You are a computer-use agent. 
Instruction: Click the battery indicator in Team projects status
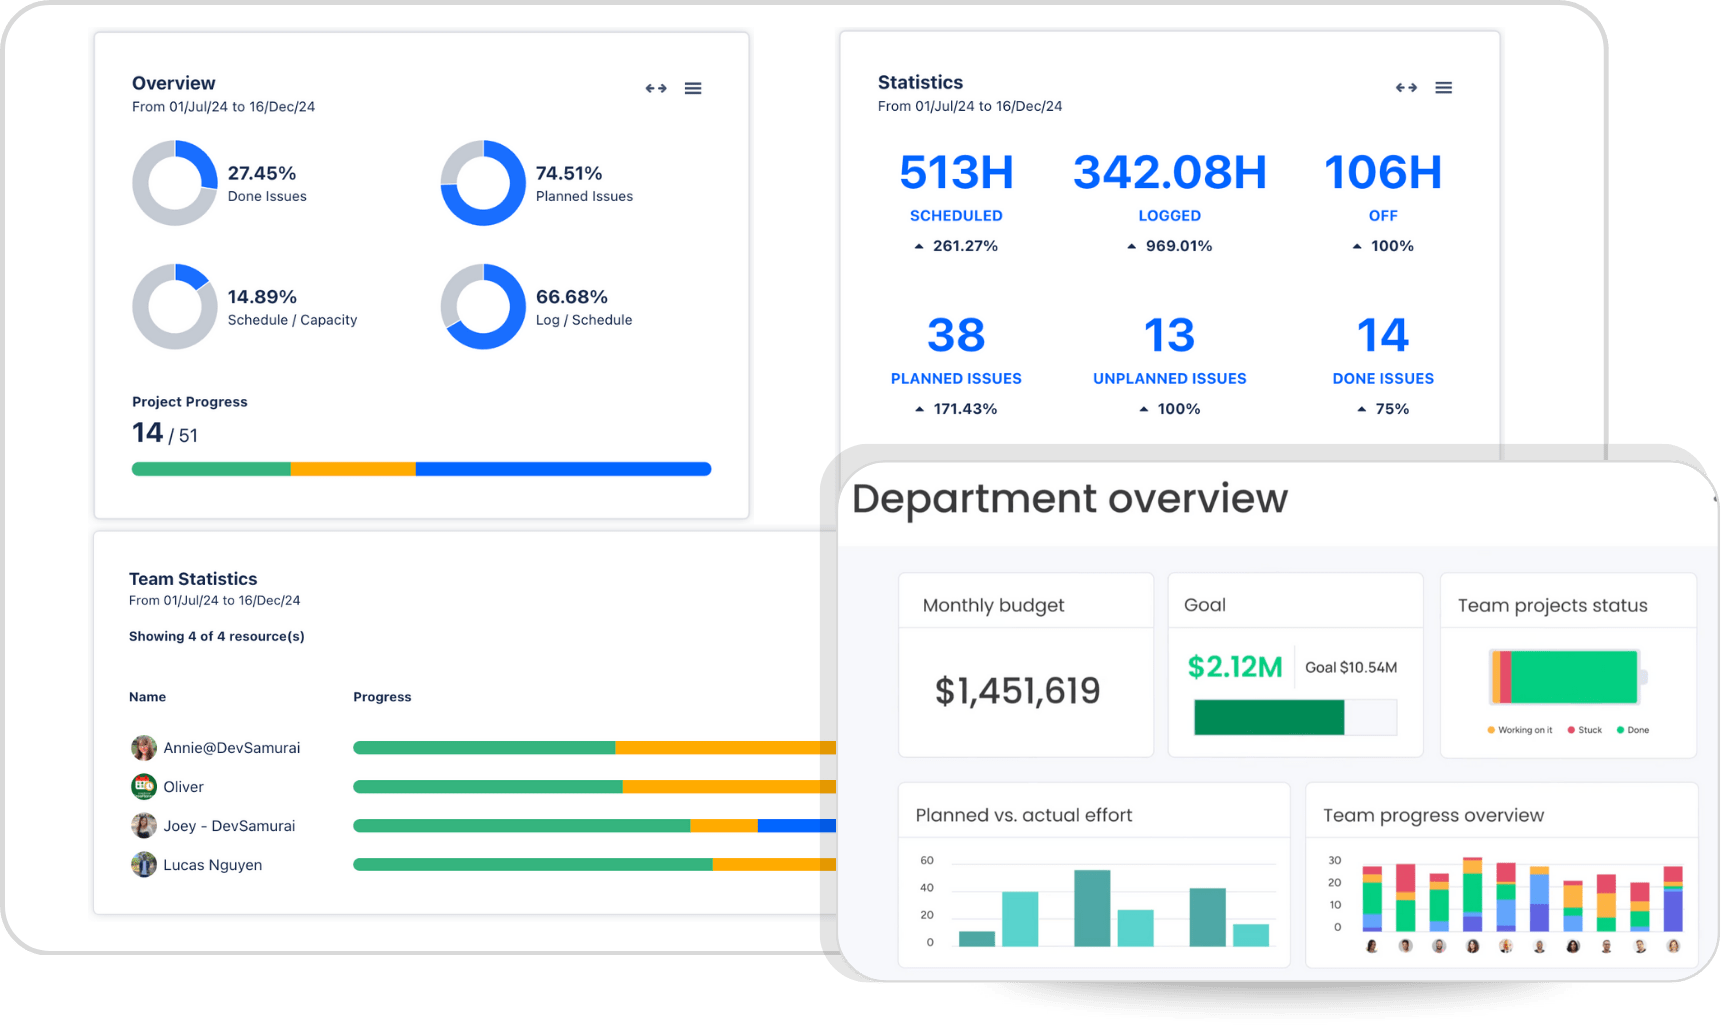click(1564, 676)
